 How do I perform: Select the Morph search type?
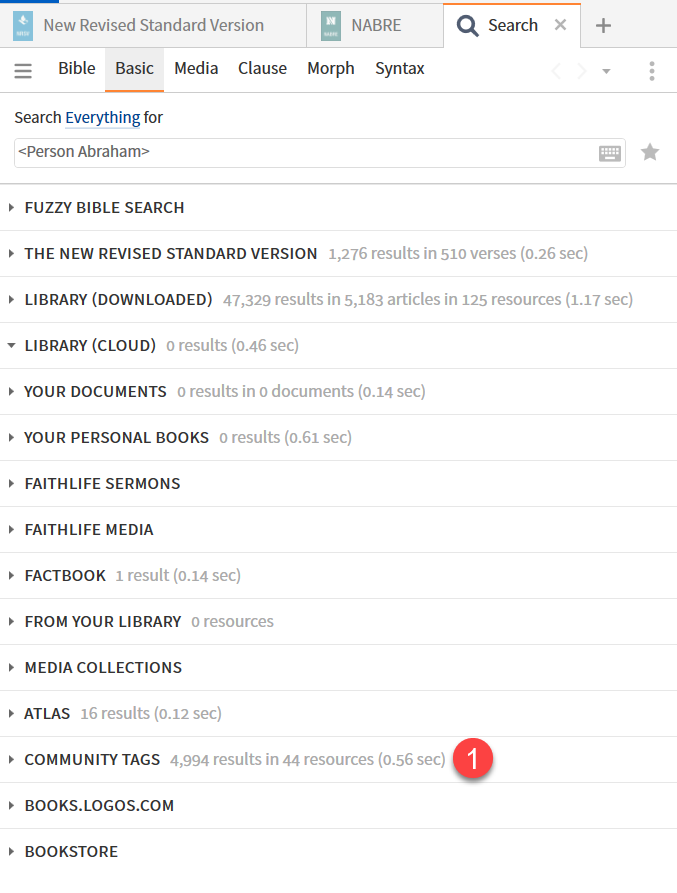pos(331,68)
